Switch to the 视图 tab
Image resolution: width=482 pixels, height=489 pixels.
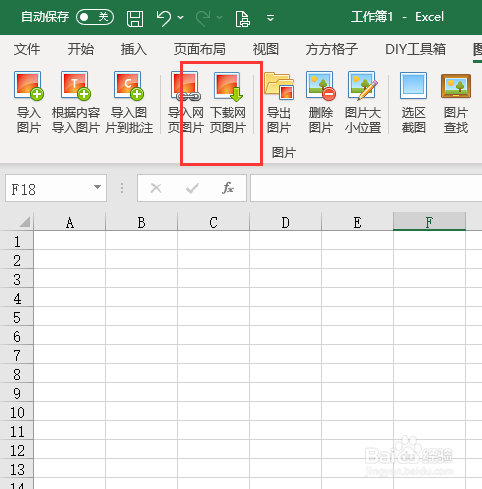[266, 49]
